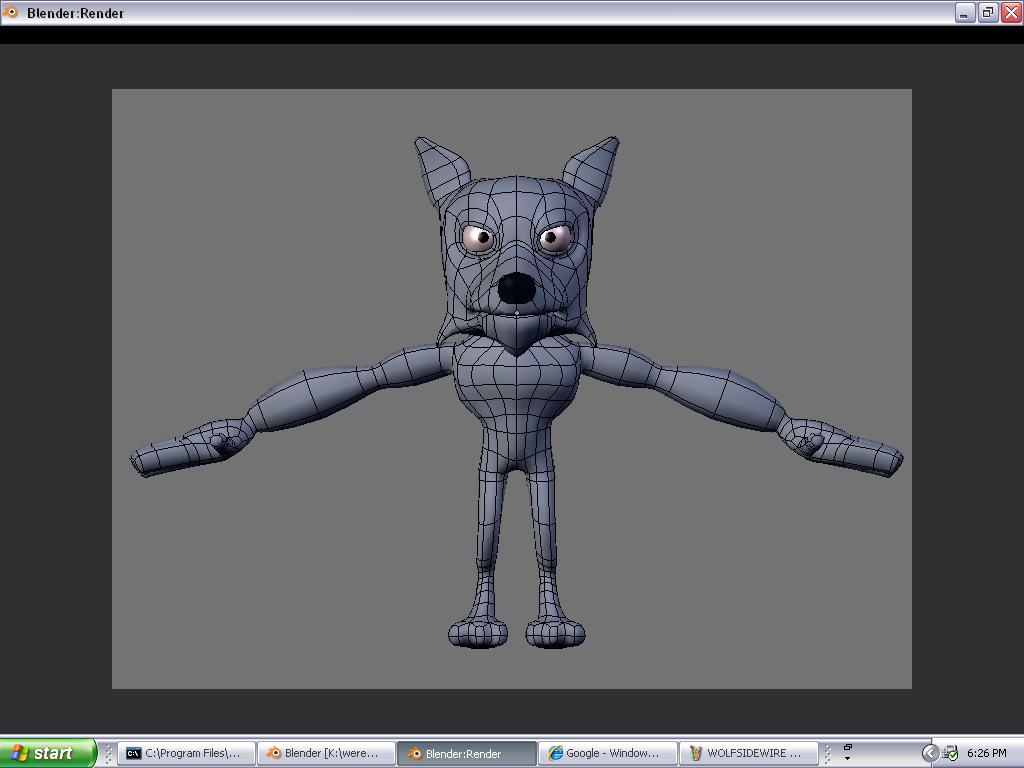The height and width of the screenshot is (768, 1024).
Task: Open the WOLFSIDEWIRE taskbar window
Action: (x=748, y=753)
